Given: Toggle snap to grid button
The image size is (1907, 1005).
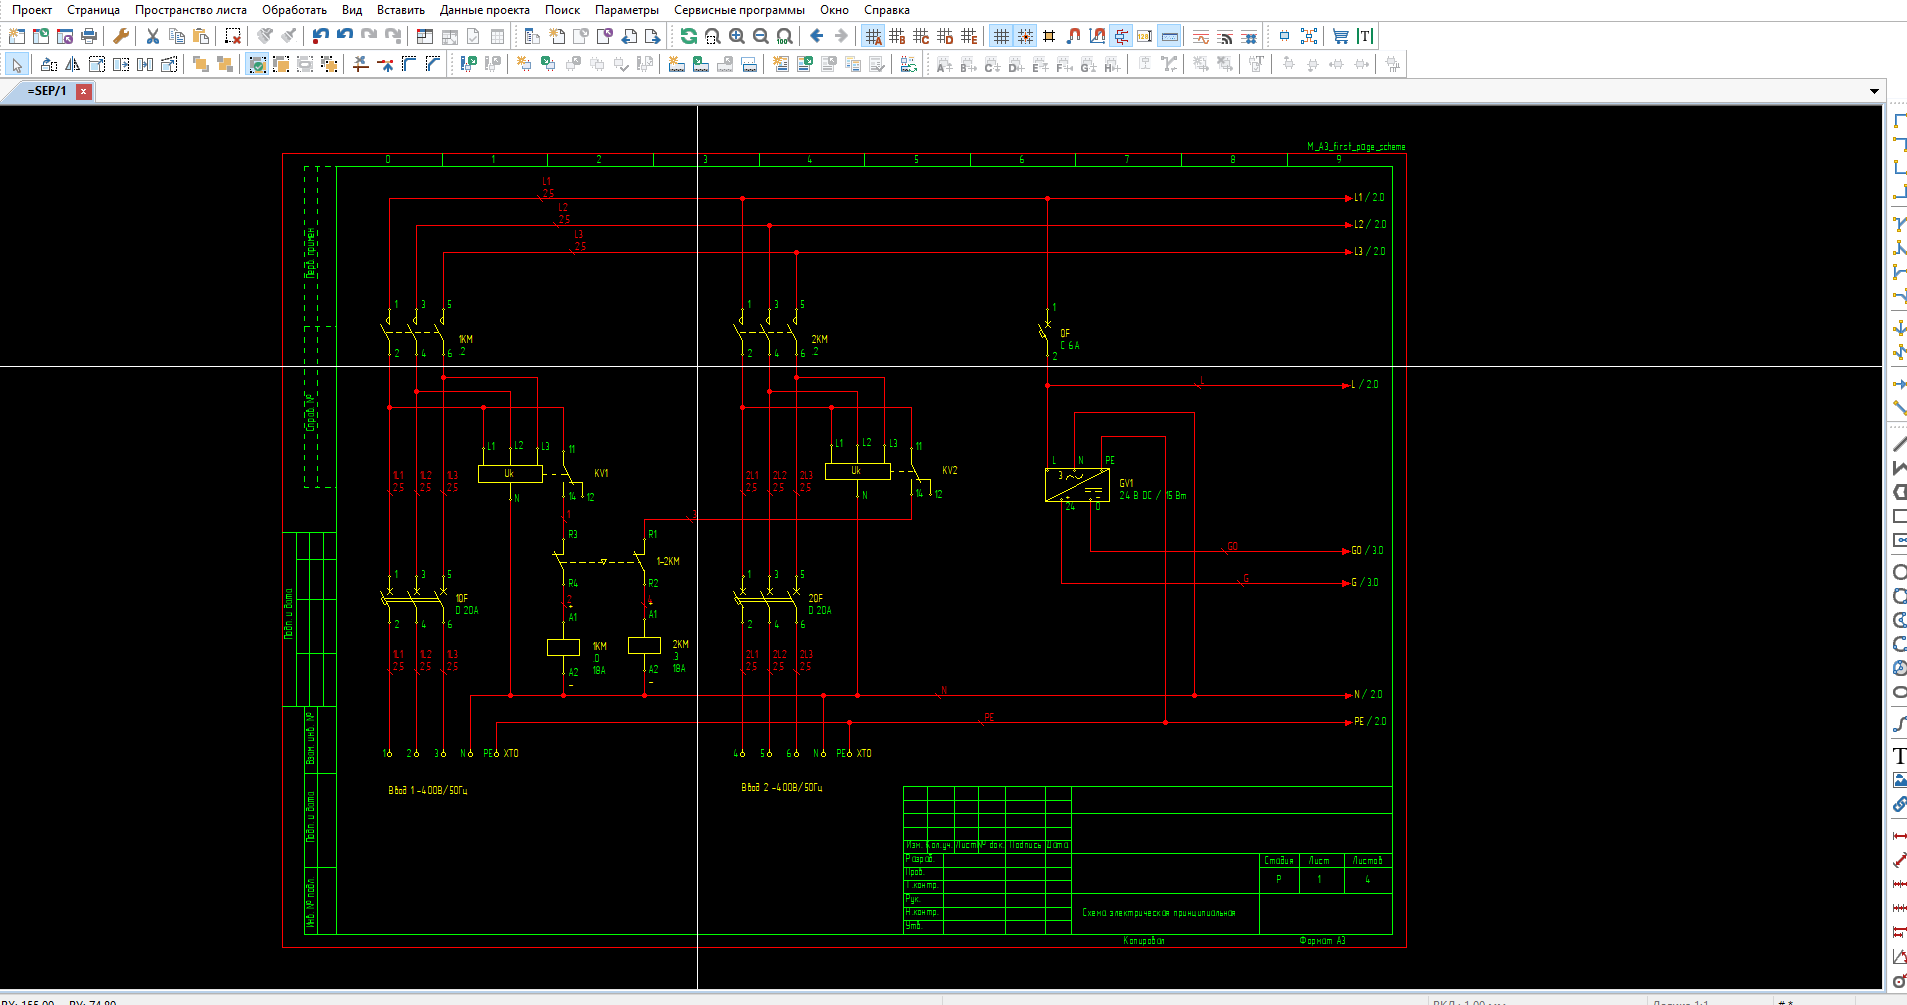Looking at the screenshot, I should click(1025, 36).
